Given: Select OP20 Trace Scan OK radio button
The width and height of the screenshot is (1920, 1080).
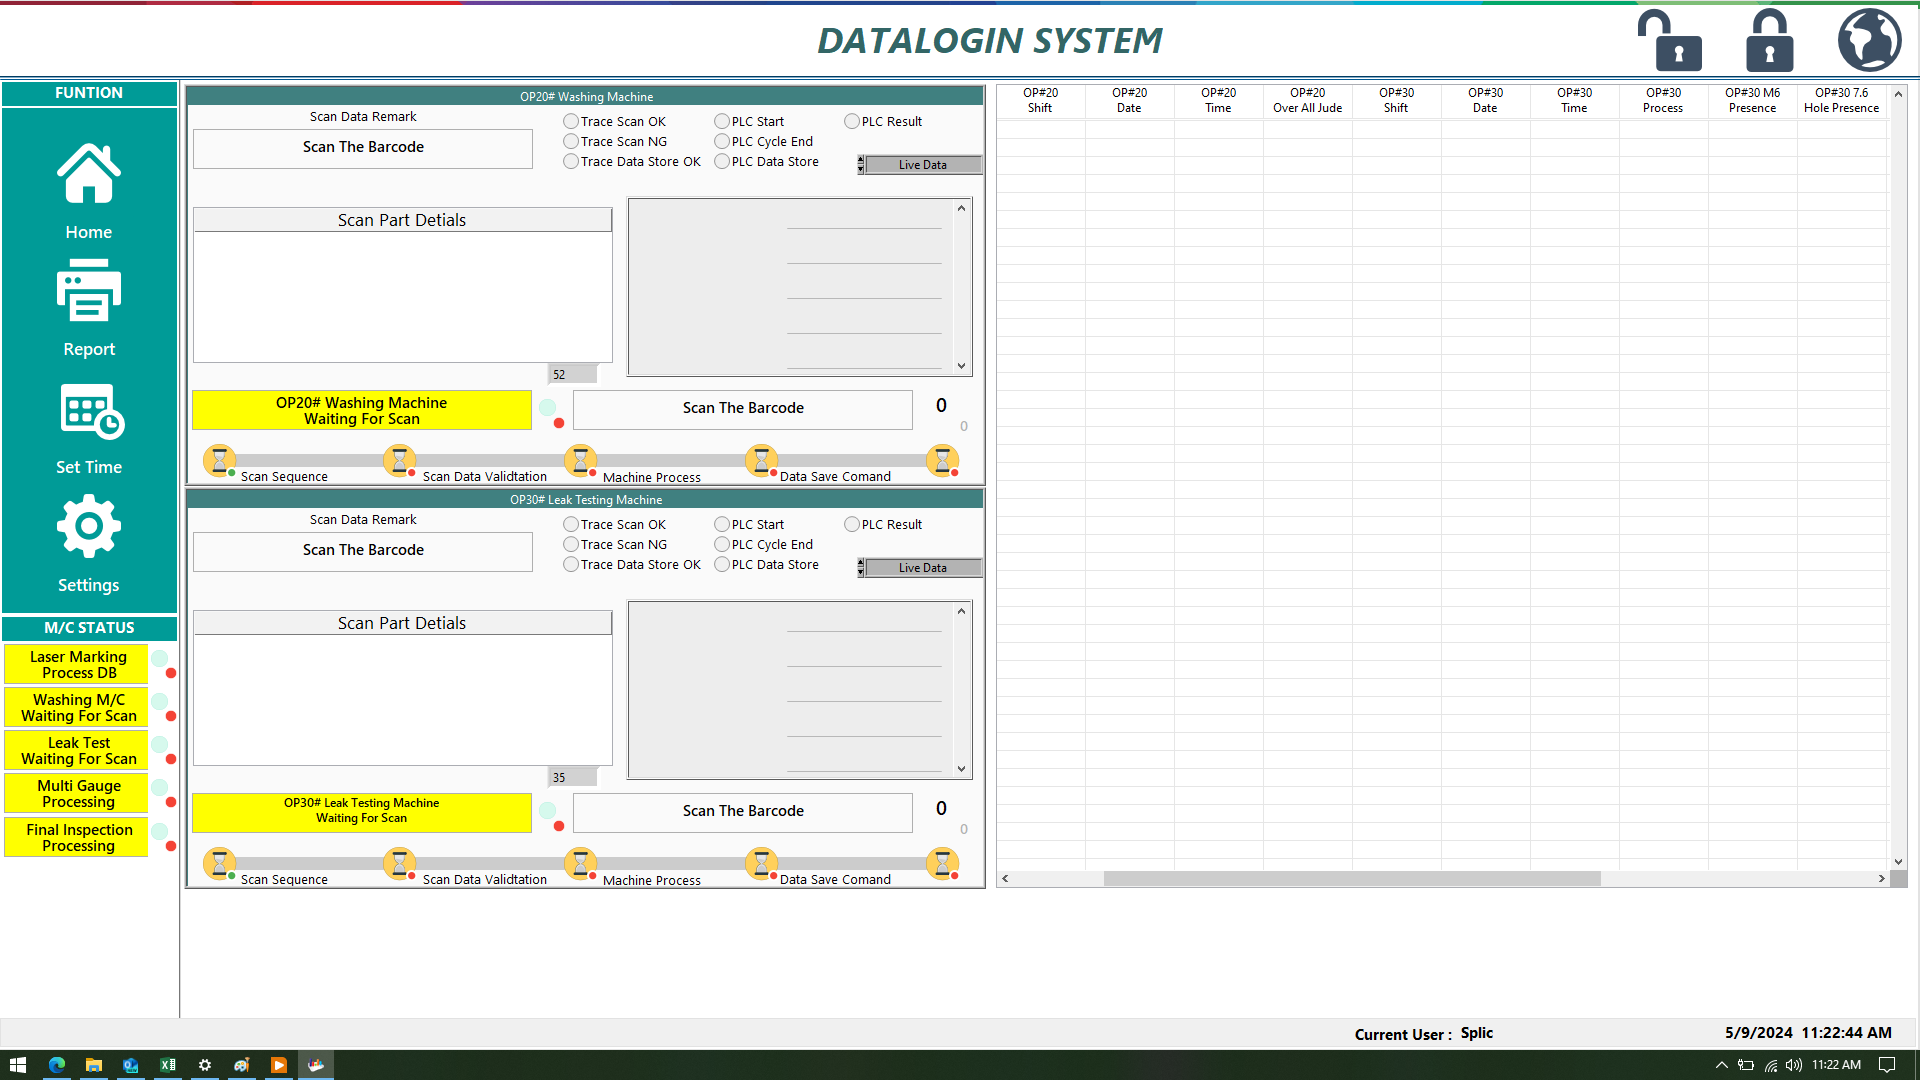Looking at the screenshot, I should tap(571, 121).
